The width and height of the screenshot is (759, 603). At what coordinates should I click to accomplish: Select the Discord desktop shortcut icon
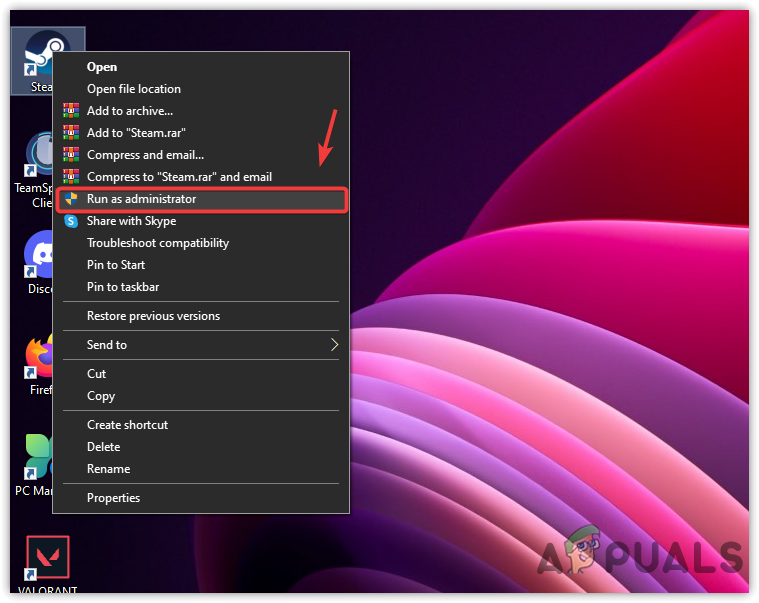click(38, 261)
